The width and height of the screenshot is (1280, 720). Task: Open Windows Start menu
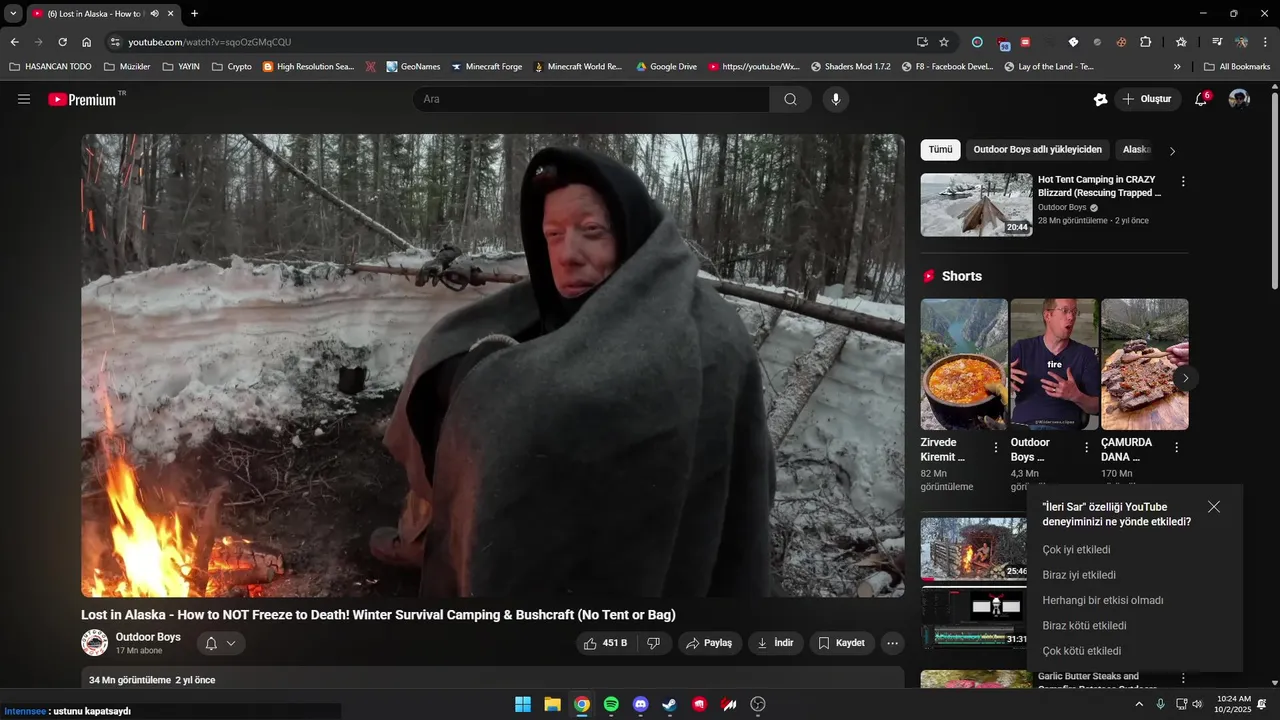[523, 704]
